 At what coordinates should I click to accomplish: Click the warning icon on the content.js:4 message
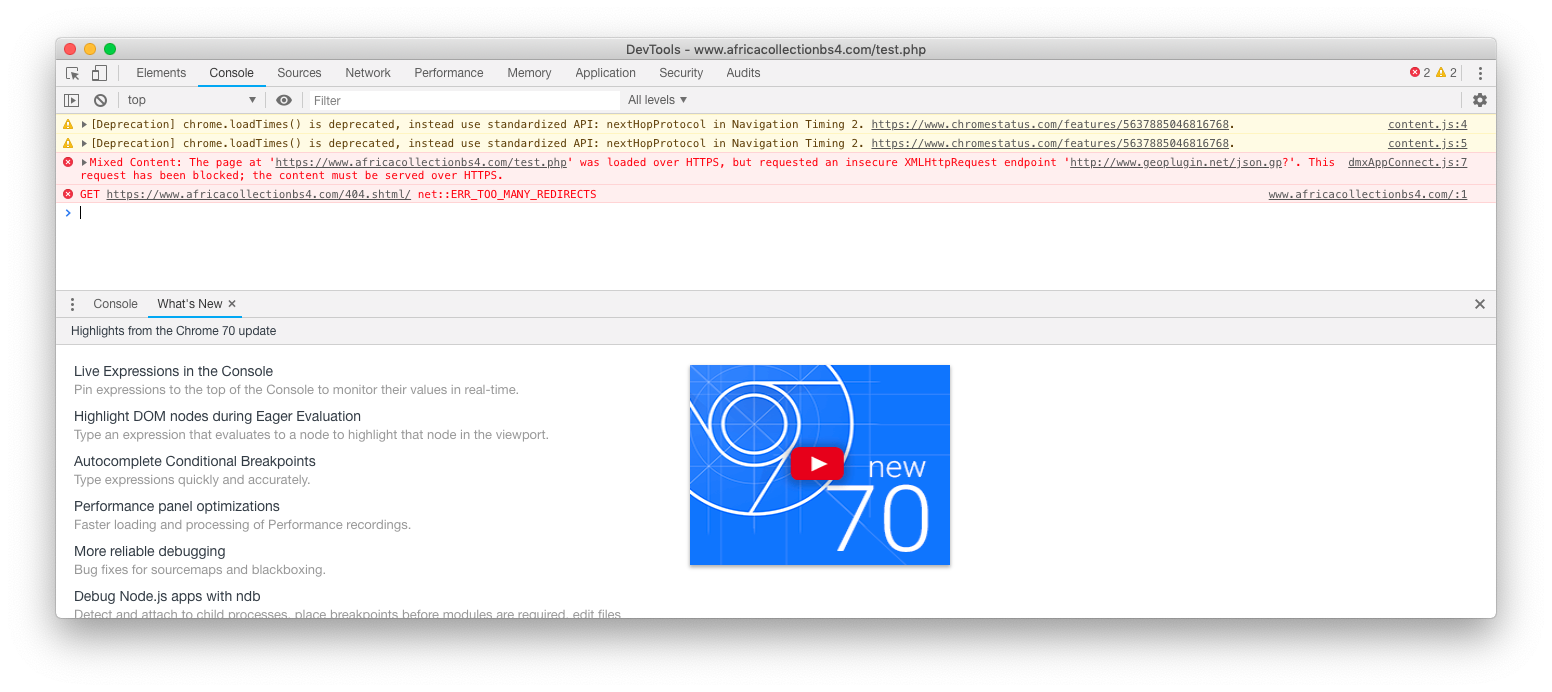click(x=68, y=125)
